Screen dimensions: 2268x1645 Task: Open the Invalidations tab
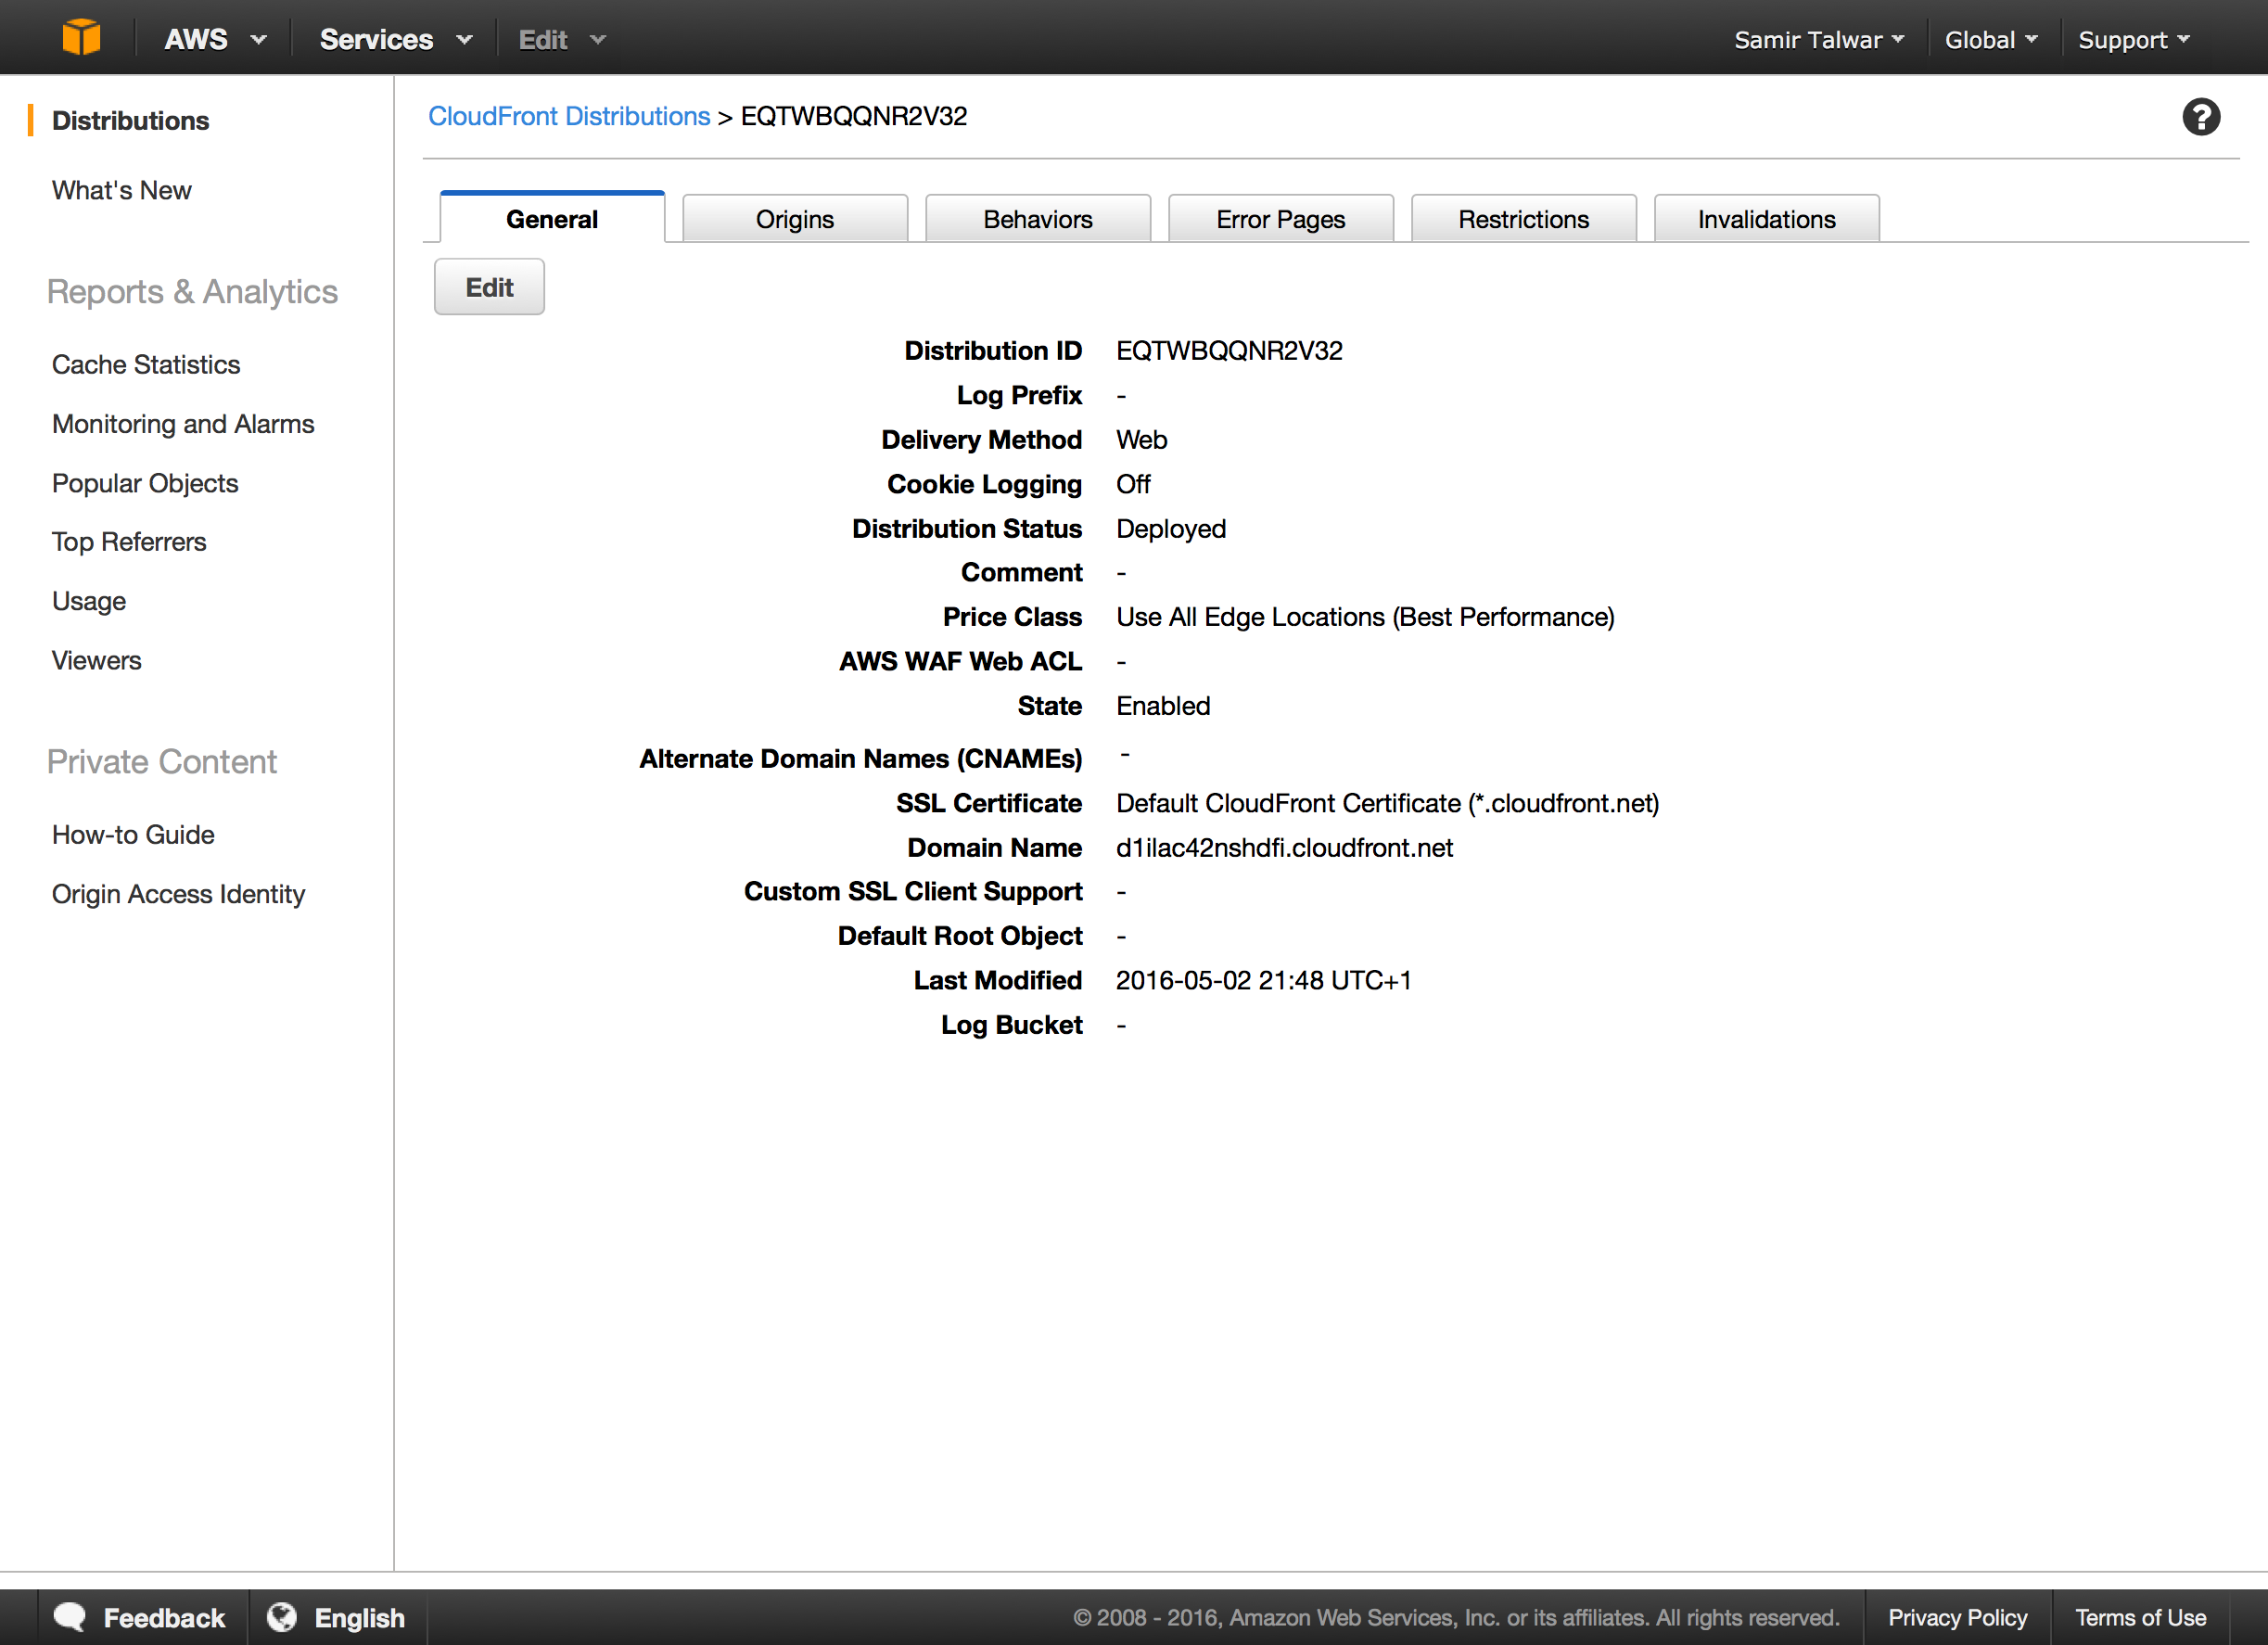click(1765, 219)
